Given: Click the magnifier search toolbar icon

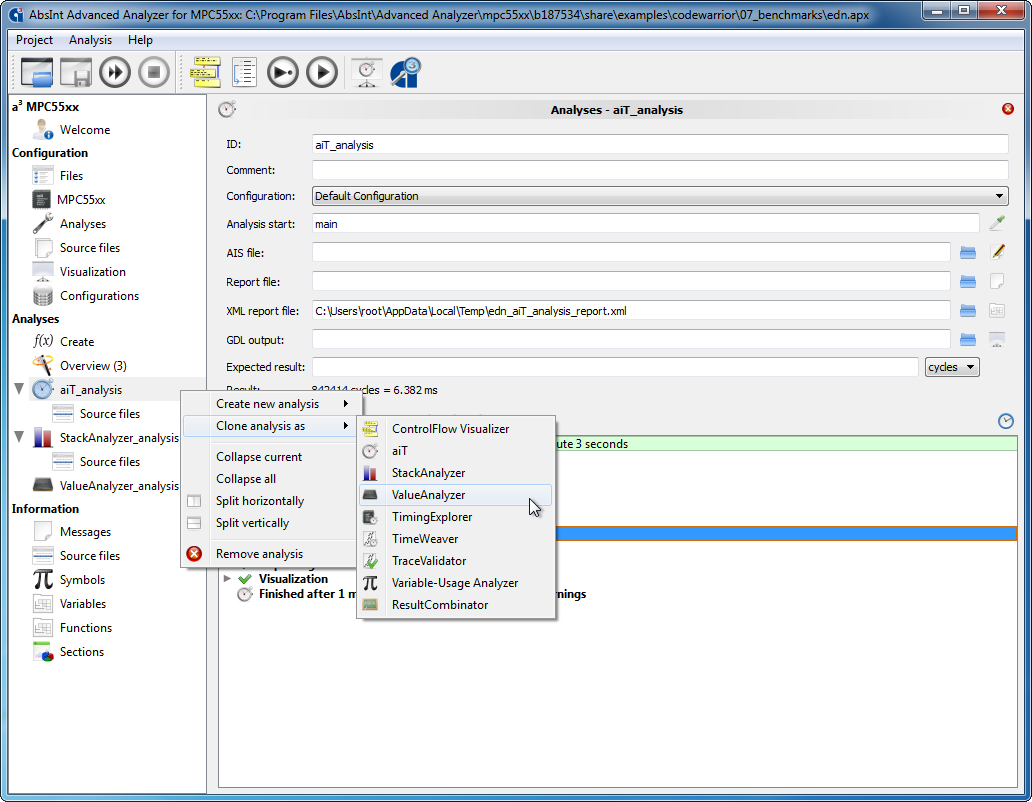Looking at the screenshot, I should 405,72.
